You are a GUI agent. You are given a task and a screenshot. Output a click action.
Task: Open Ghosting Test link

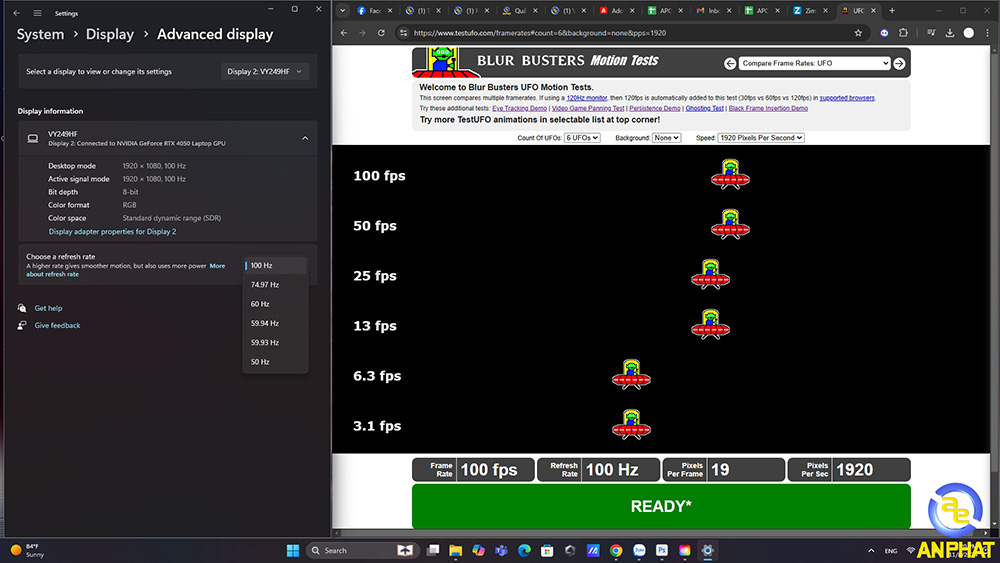(705, 108)
